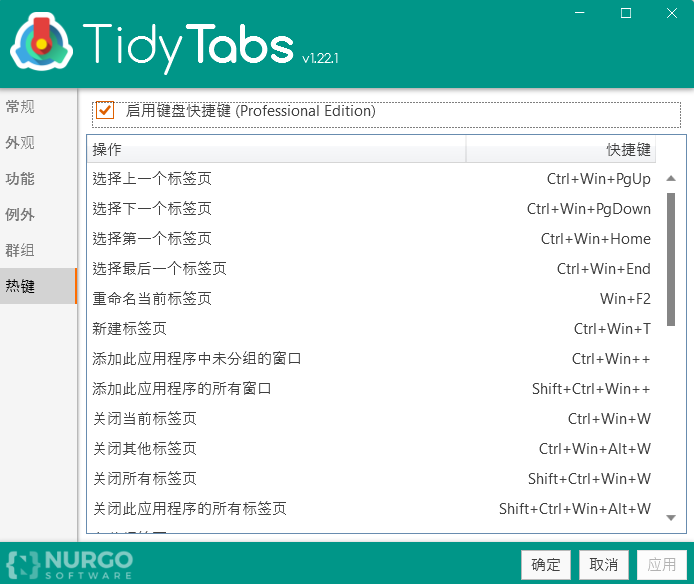Open the 例外 tab

[39, 214]
